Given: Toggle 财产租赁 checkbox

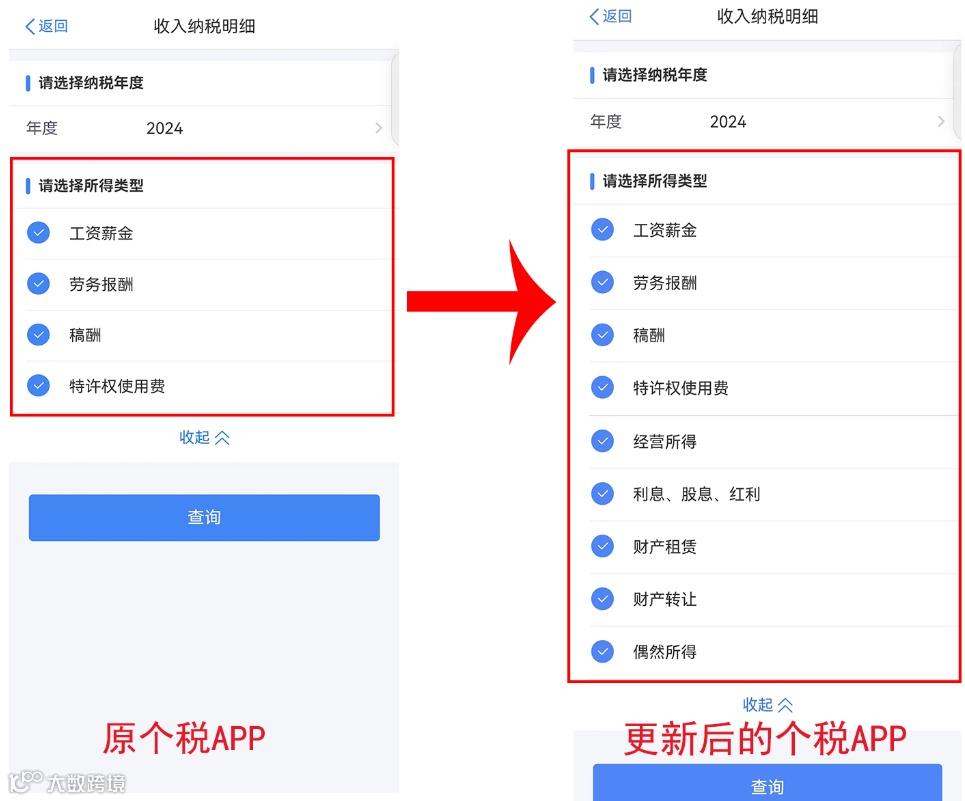Looking at the screenshot, I should pyautogui.click(x=602, y=546).
